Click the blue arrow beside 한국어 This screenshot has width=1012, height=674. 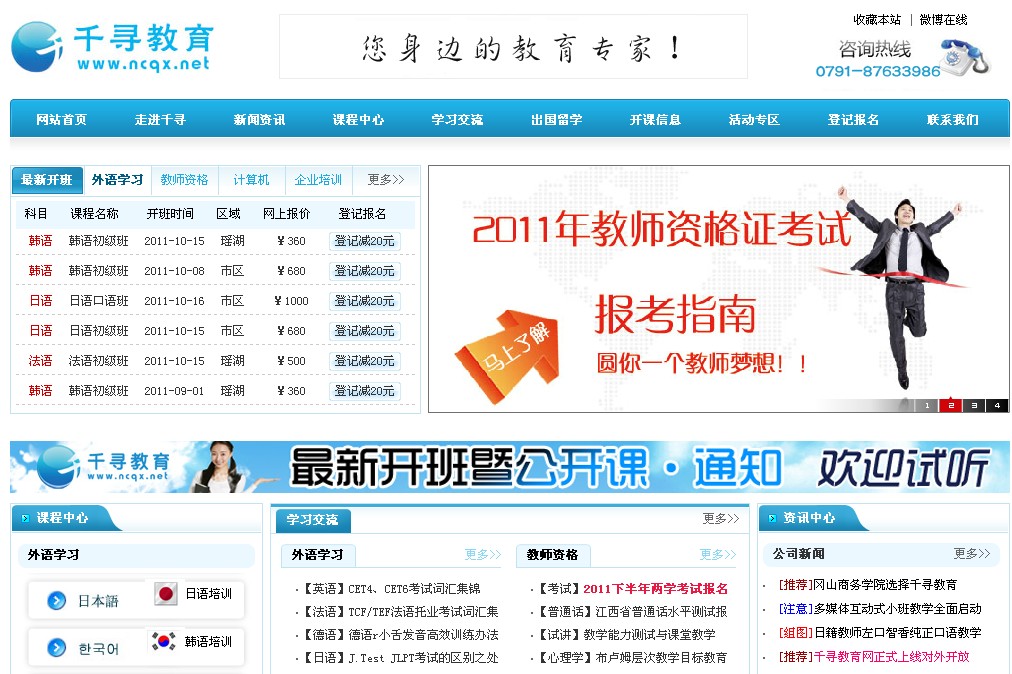[57, 649]
